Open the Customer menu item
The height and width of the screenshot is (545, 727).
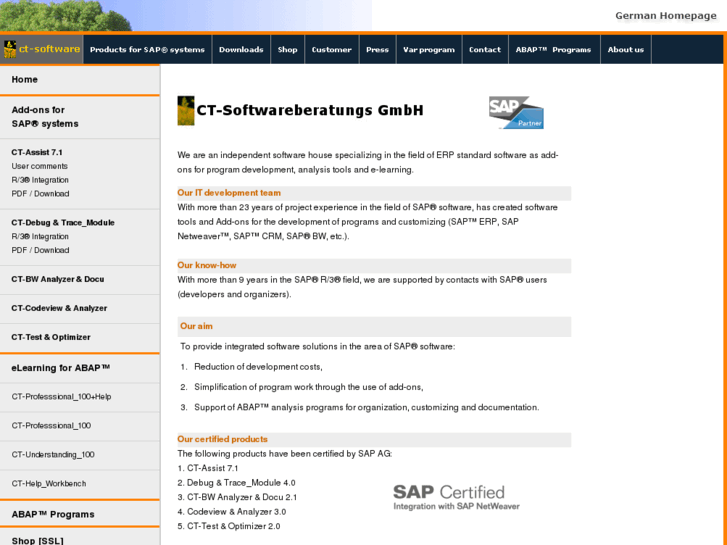[x=332, y=50]
